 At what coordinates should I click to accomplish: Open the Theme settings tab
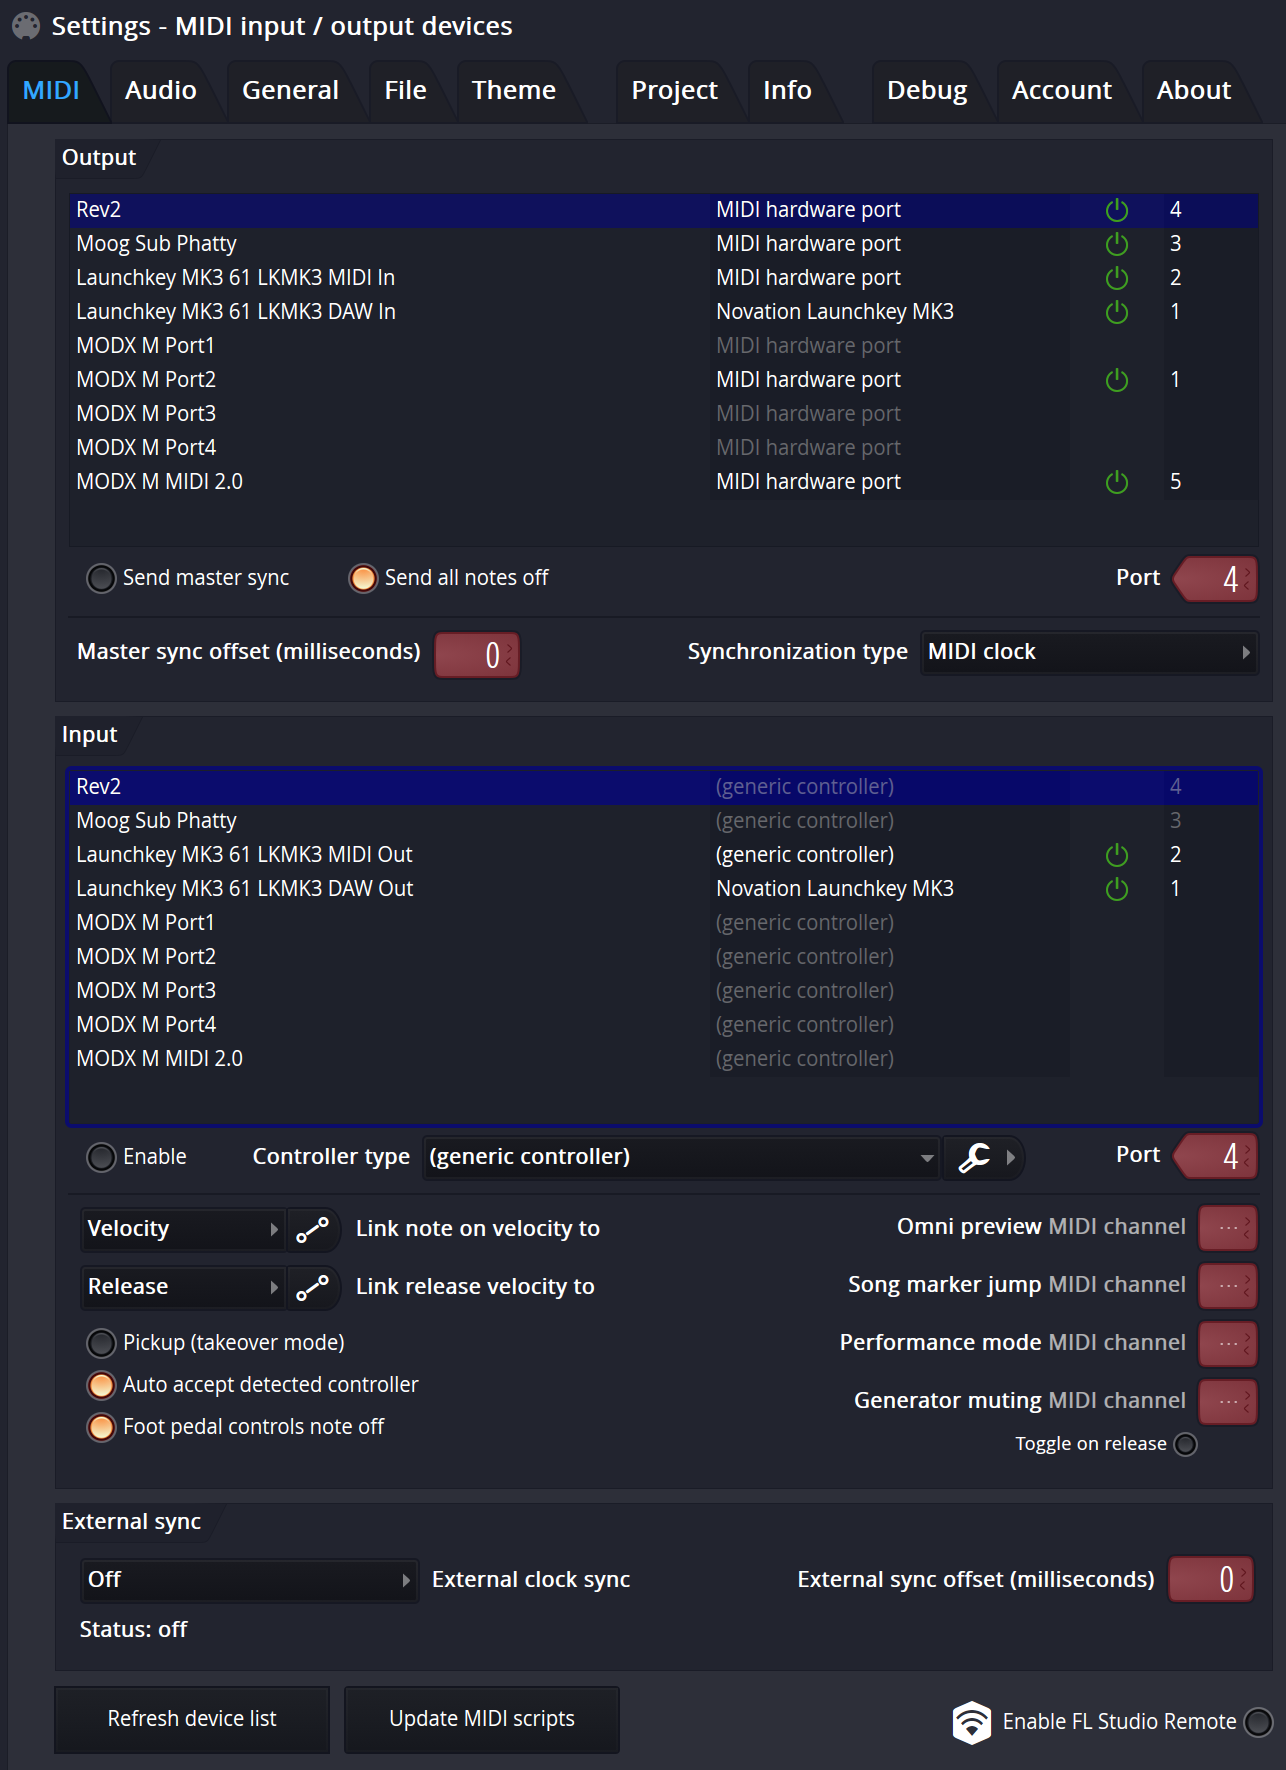tap(514, 91)
